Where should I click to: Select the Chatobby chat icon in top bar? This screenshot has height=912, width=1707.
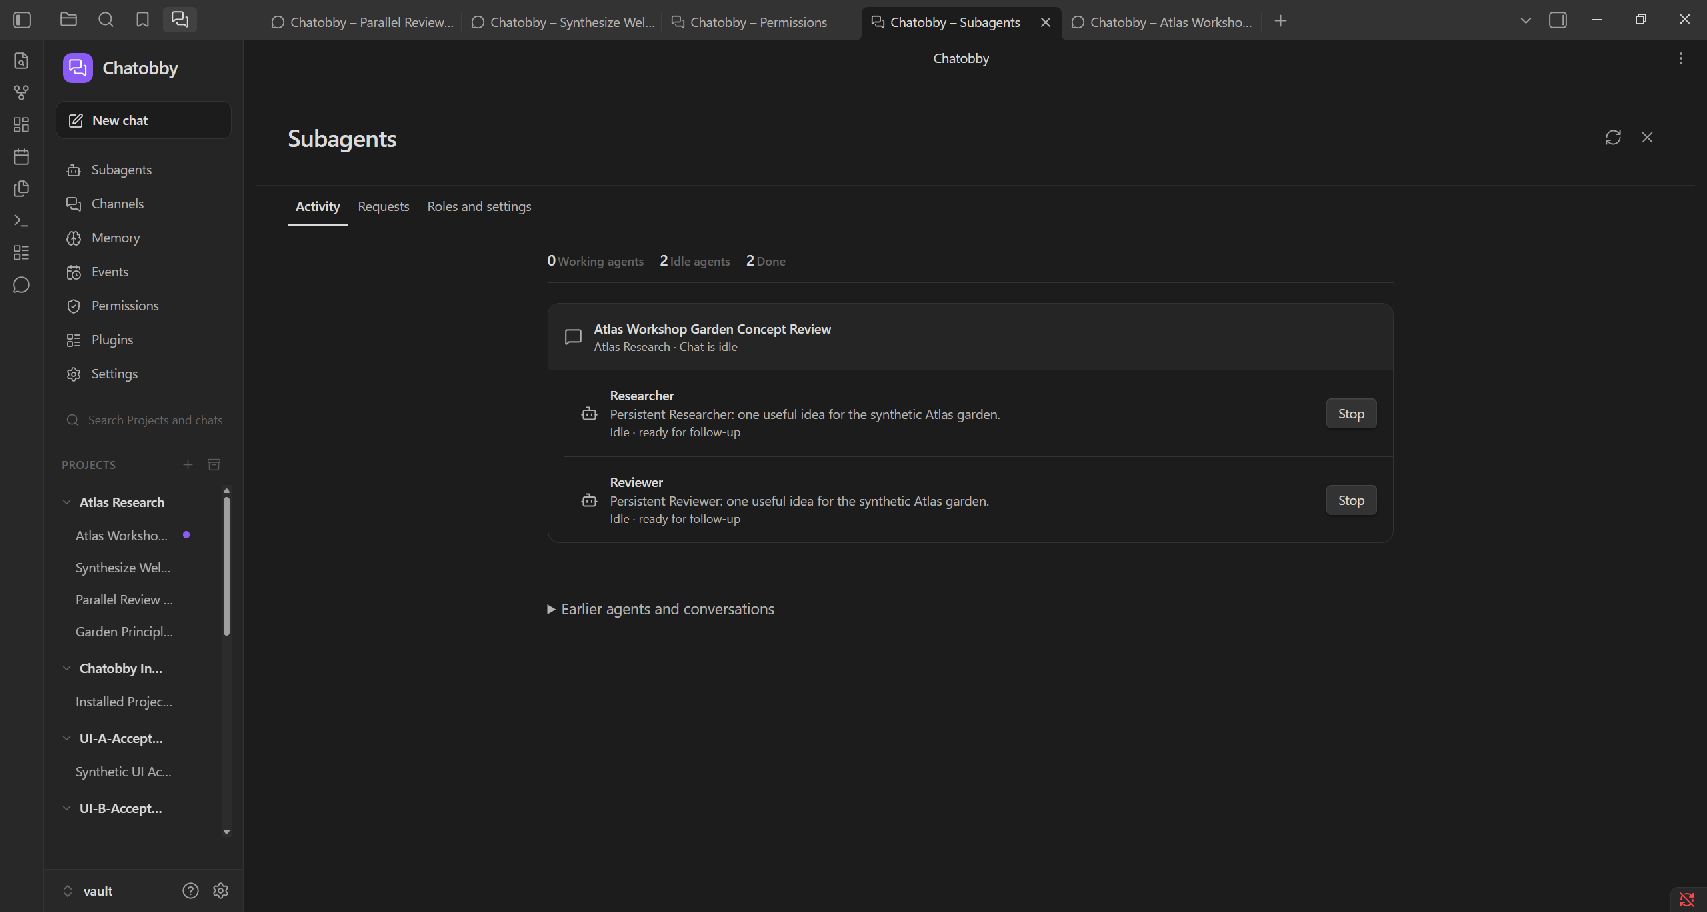tap(179, 20)
